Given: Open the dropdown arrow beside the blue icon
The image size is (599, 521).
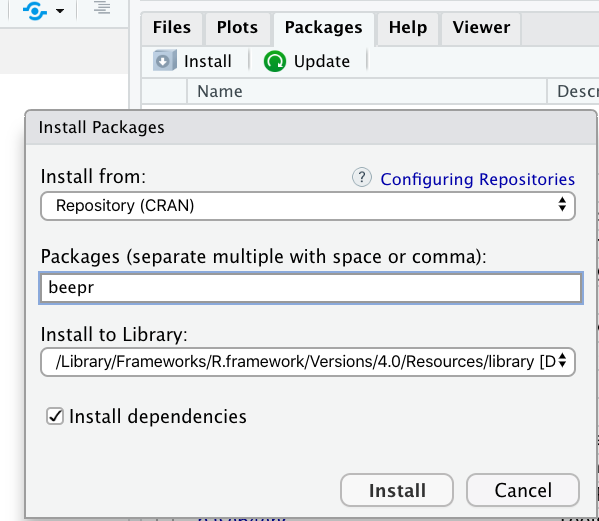Looking at the screenshot, I should [60, 11].
